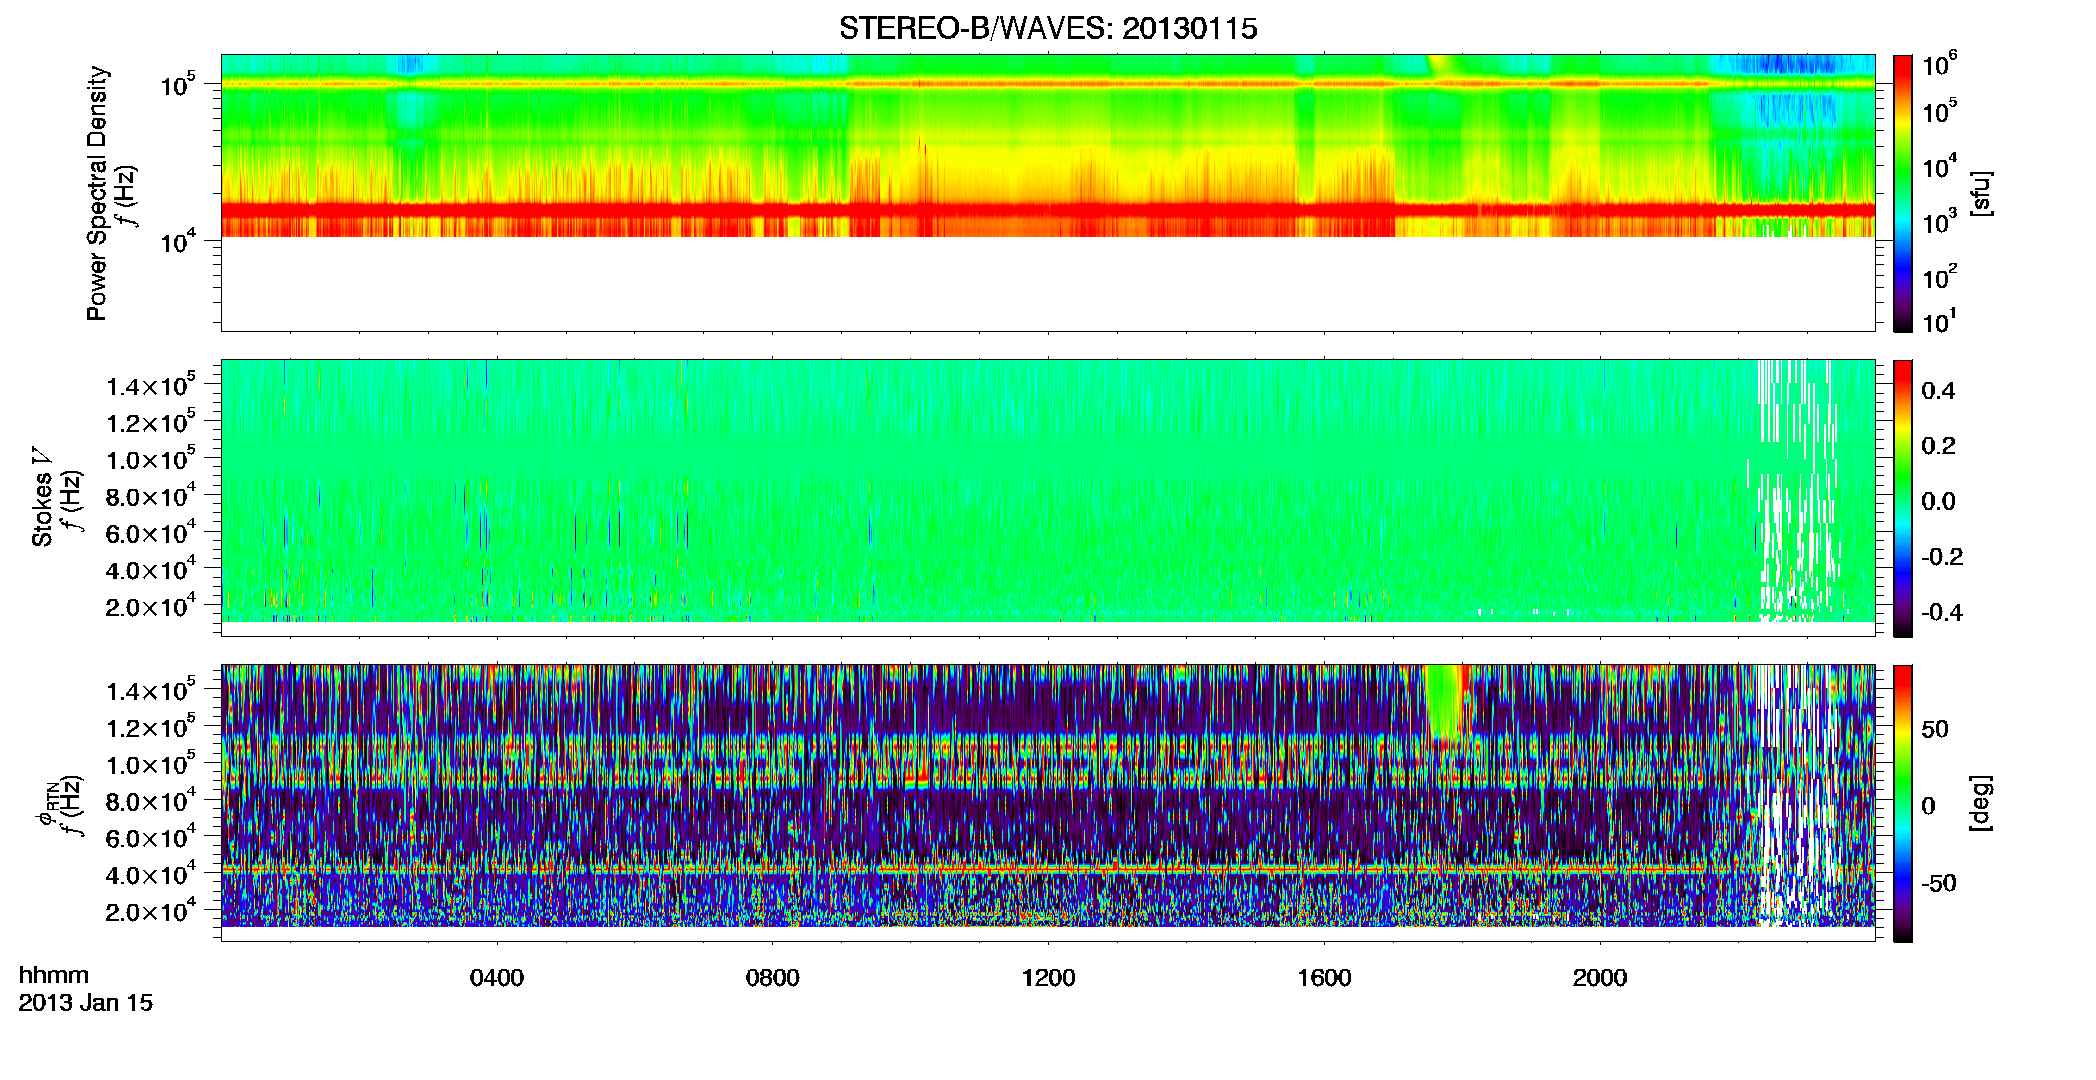Click the 1.4×10⁵ tick on the Stokes V axis
2096x1080 pixels.
(151, 385)
